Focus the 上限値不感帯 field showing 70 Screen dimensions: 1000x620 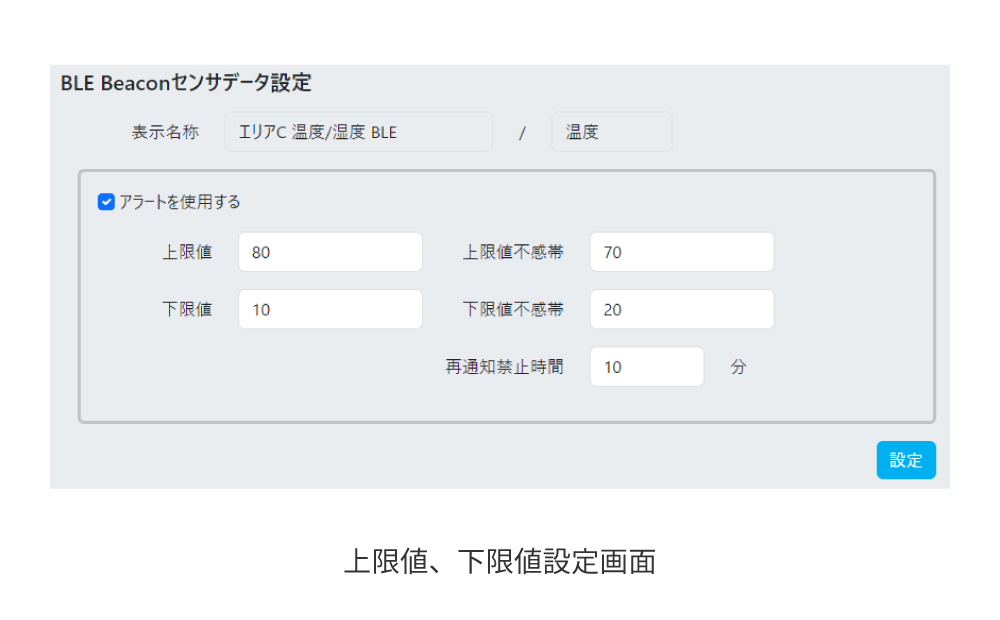click(682, 252)
